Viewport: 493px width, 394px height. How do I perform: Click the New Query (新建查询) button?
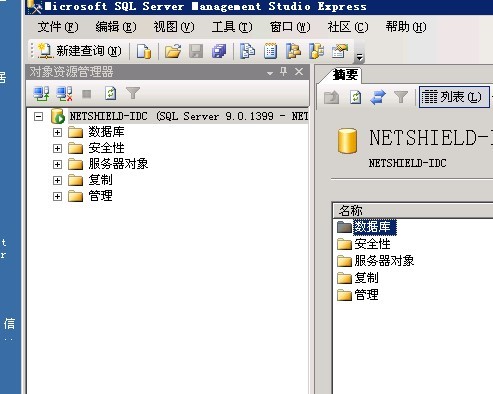(x=79, y=51)
